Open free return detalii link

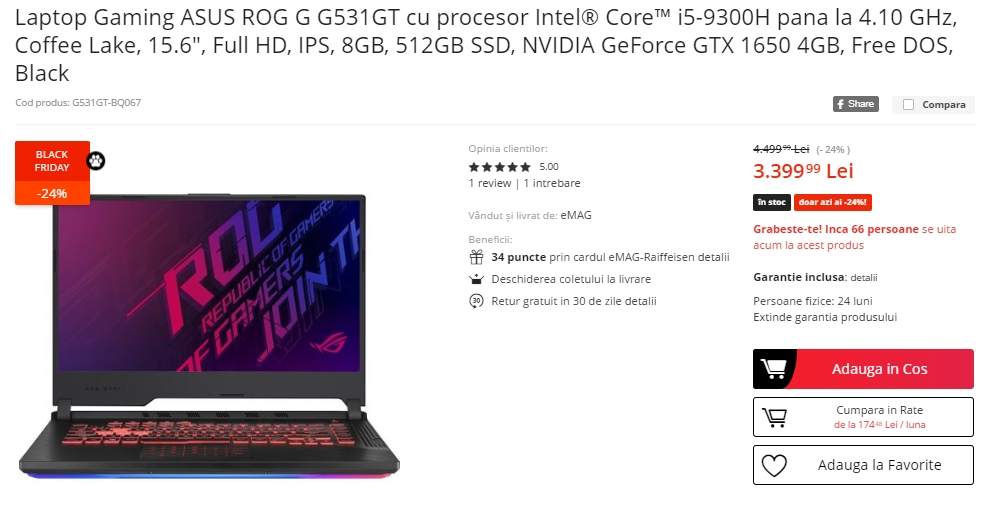click(640, 301)
